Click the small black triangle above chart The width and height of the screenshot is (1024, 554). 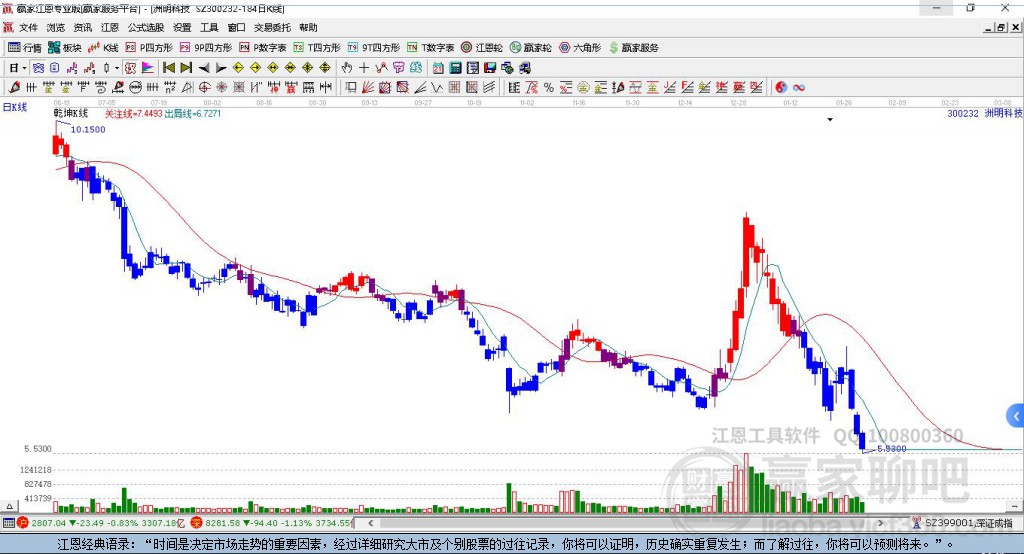(830, 120)
